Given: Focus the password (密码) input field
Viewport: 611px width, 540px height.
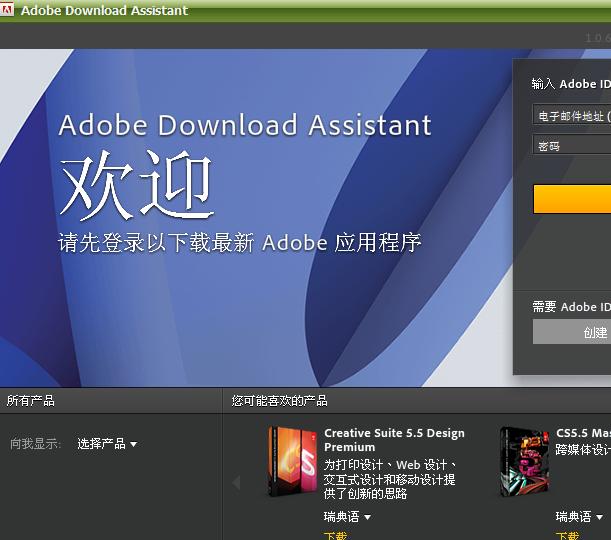Looking at the screenshot, I should coord(572,145).
